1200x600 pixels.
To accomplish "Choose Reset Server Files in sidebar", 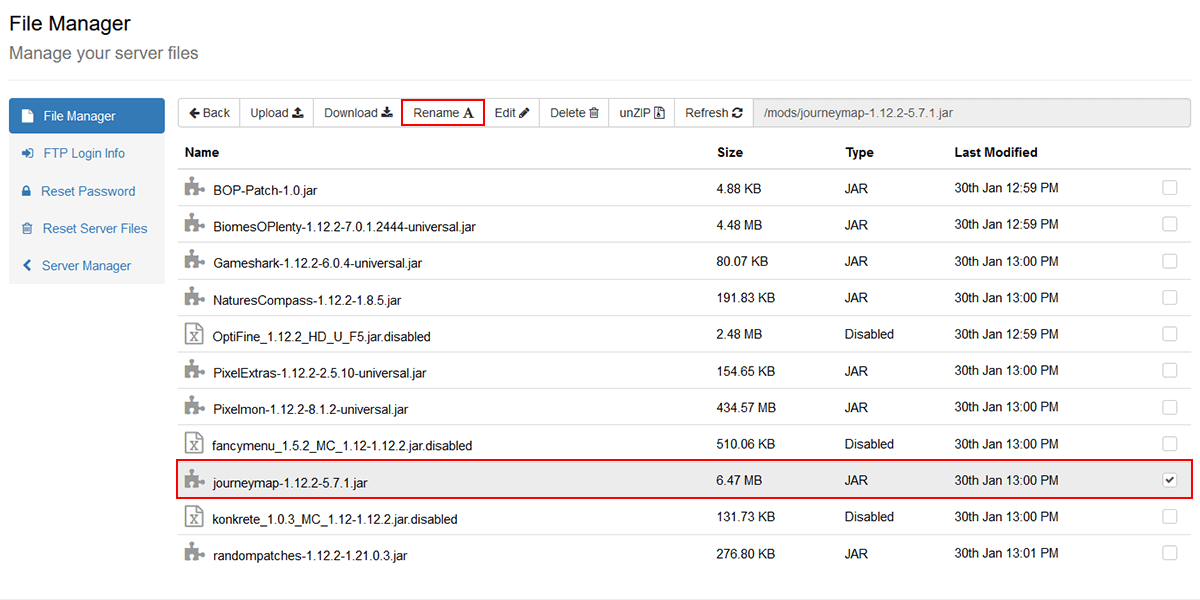I will tap(87, 228).
